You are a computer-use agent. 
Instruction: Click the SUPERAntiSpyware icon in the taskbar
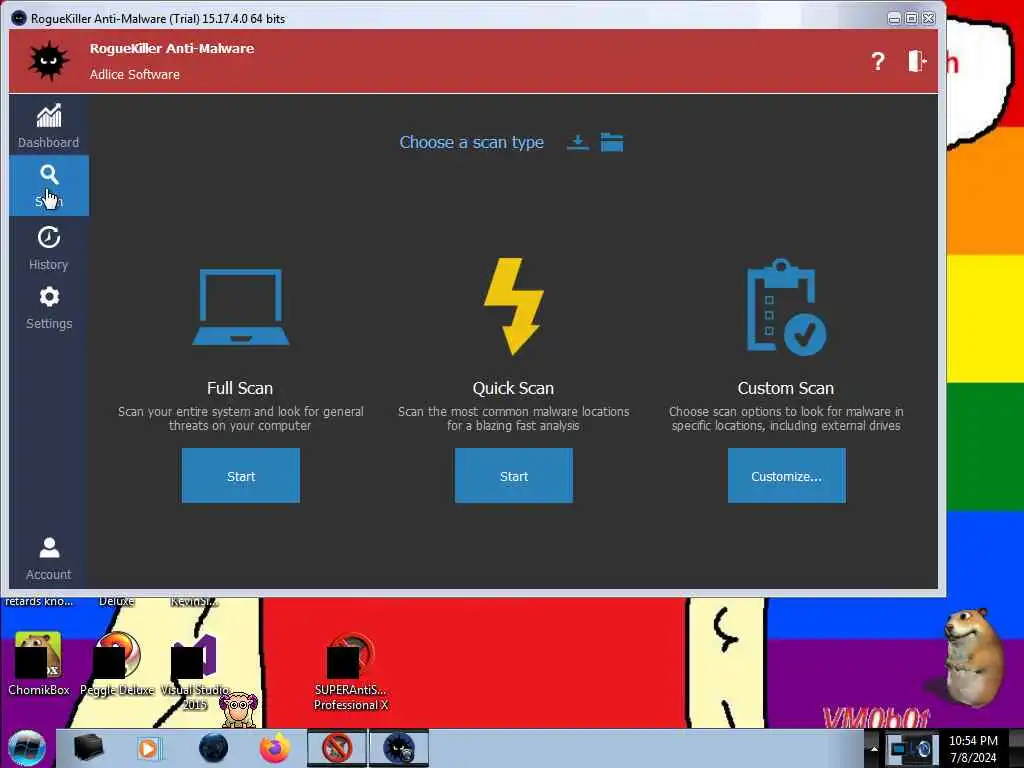(337, 748)
